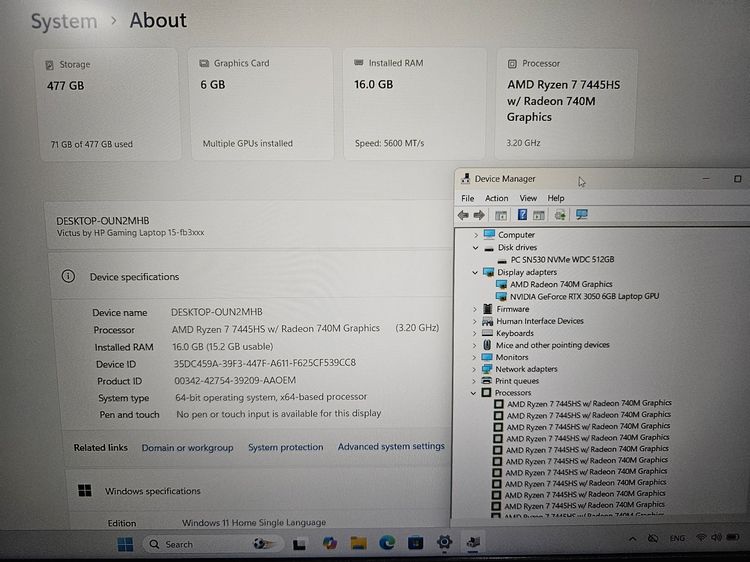Show hidden tray icons chevron
The image size is (750, 562).
click(x=632, y=539)
